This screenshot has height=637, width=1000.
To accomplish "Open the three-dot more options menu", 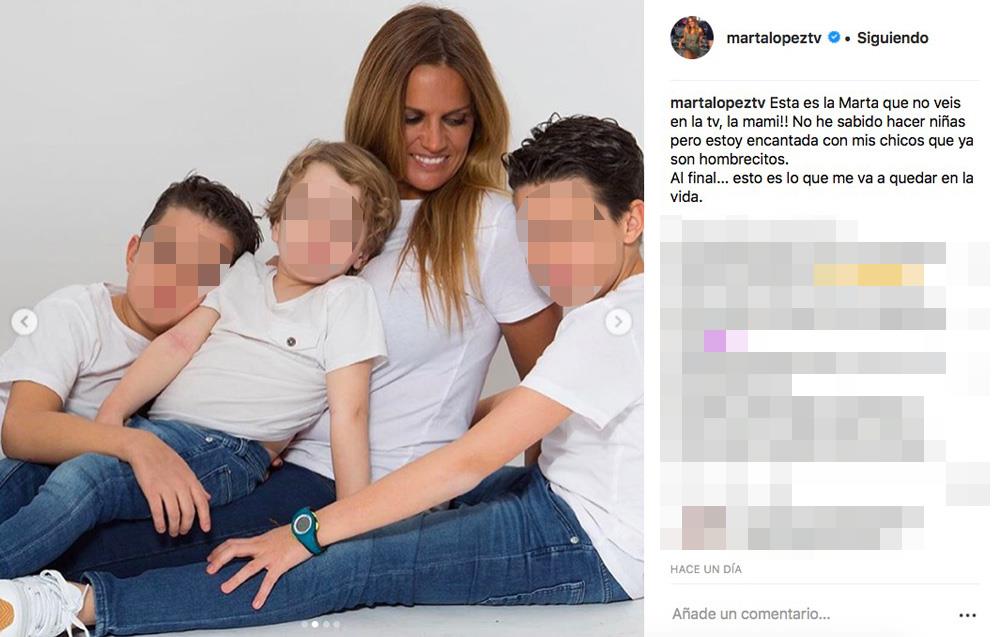I will 967,615.
